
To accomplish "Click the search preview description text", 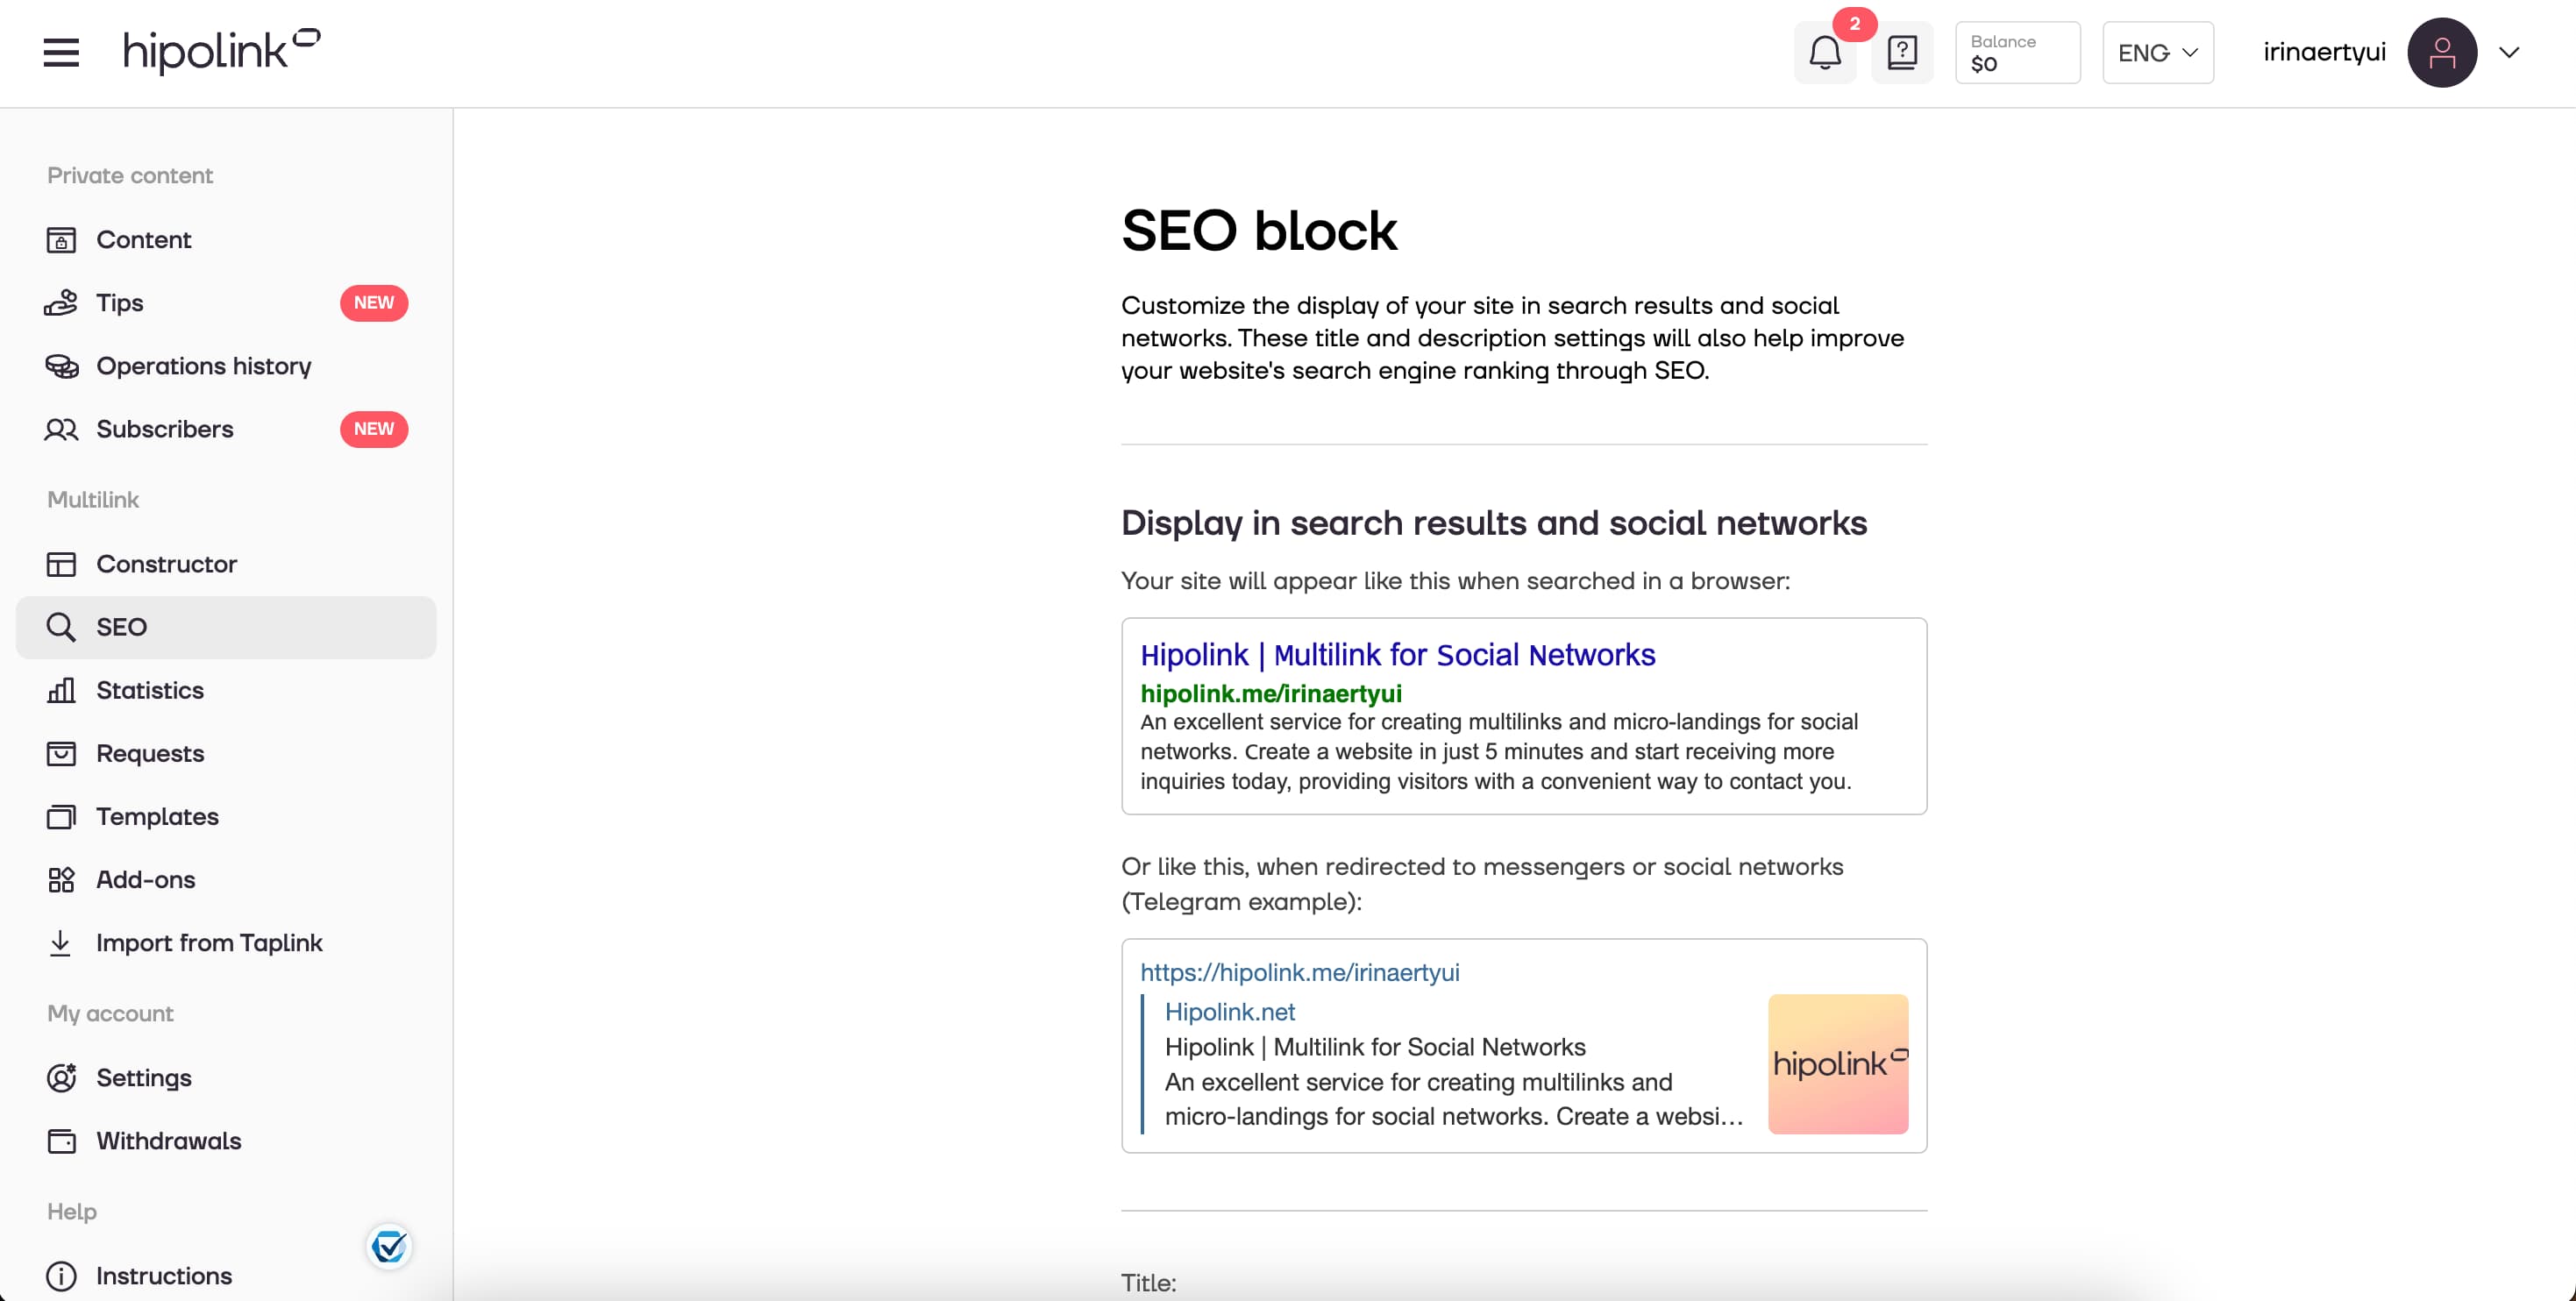I will [x=1498, y=752].
